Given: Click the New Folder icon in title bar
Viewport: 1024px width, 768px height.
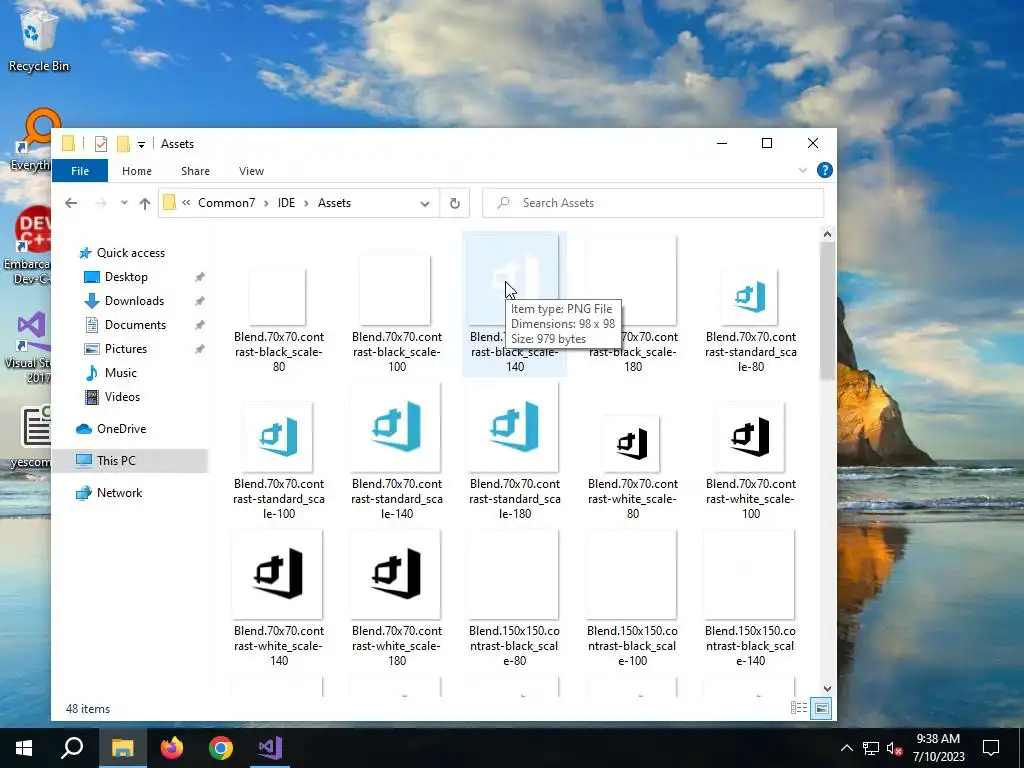Looking at the screenshot, I should click(123, 144).
